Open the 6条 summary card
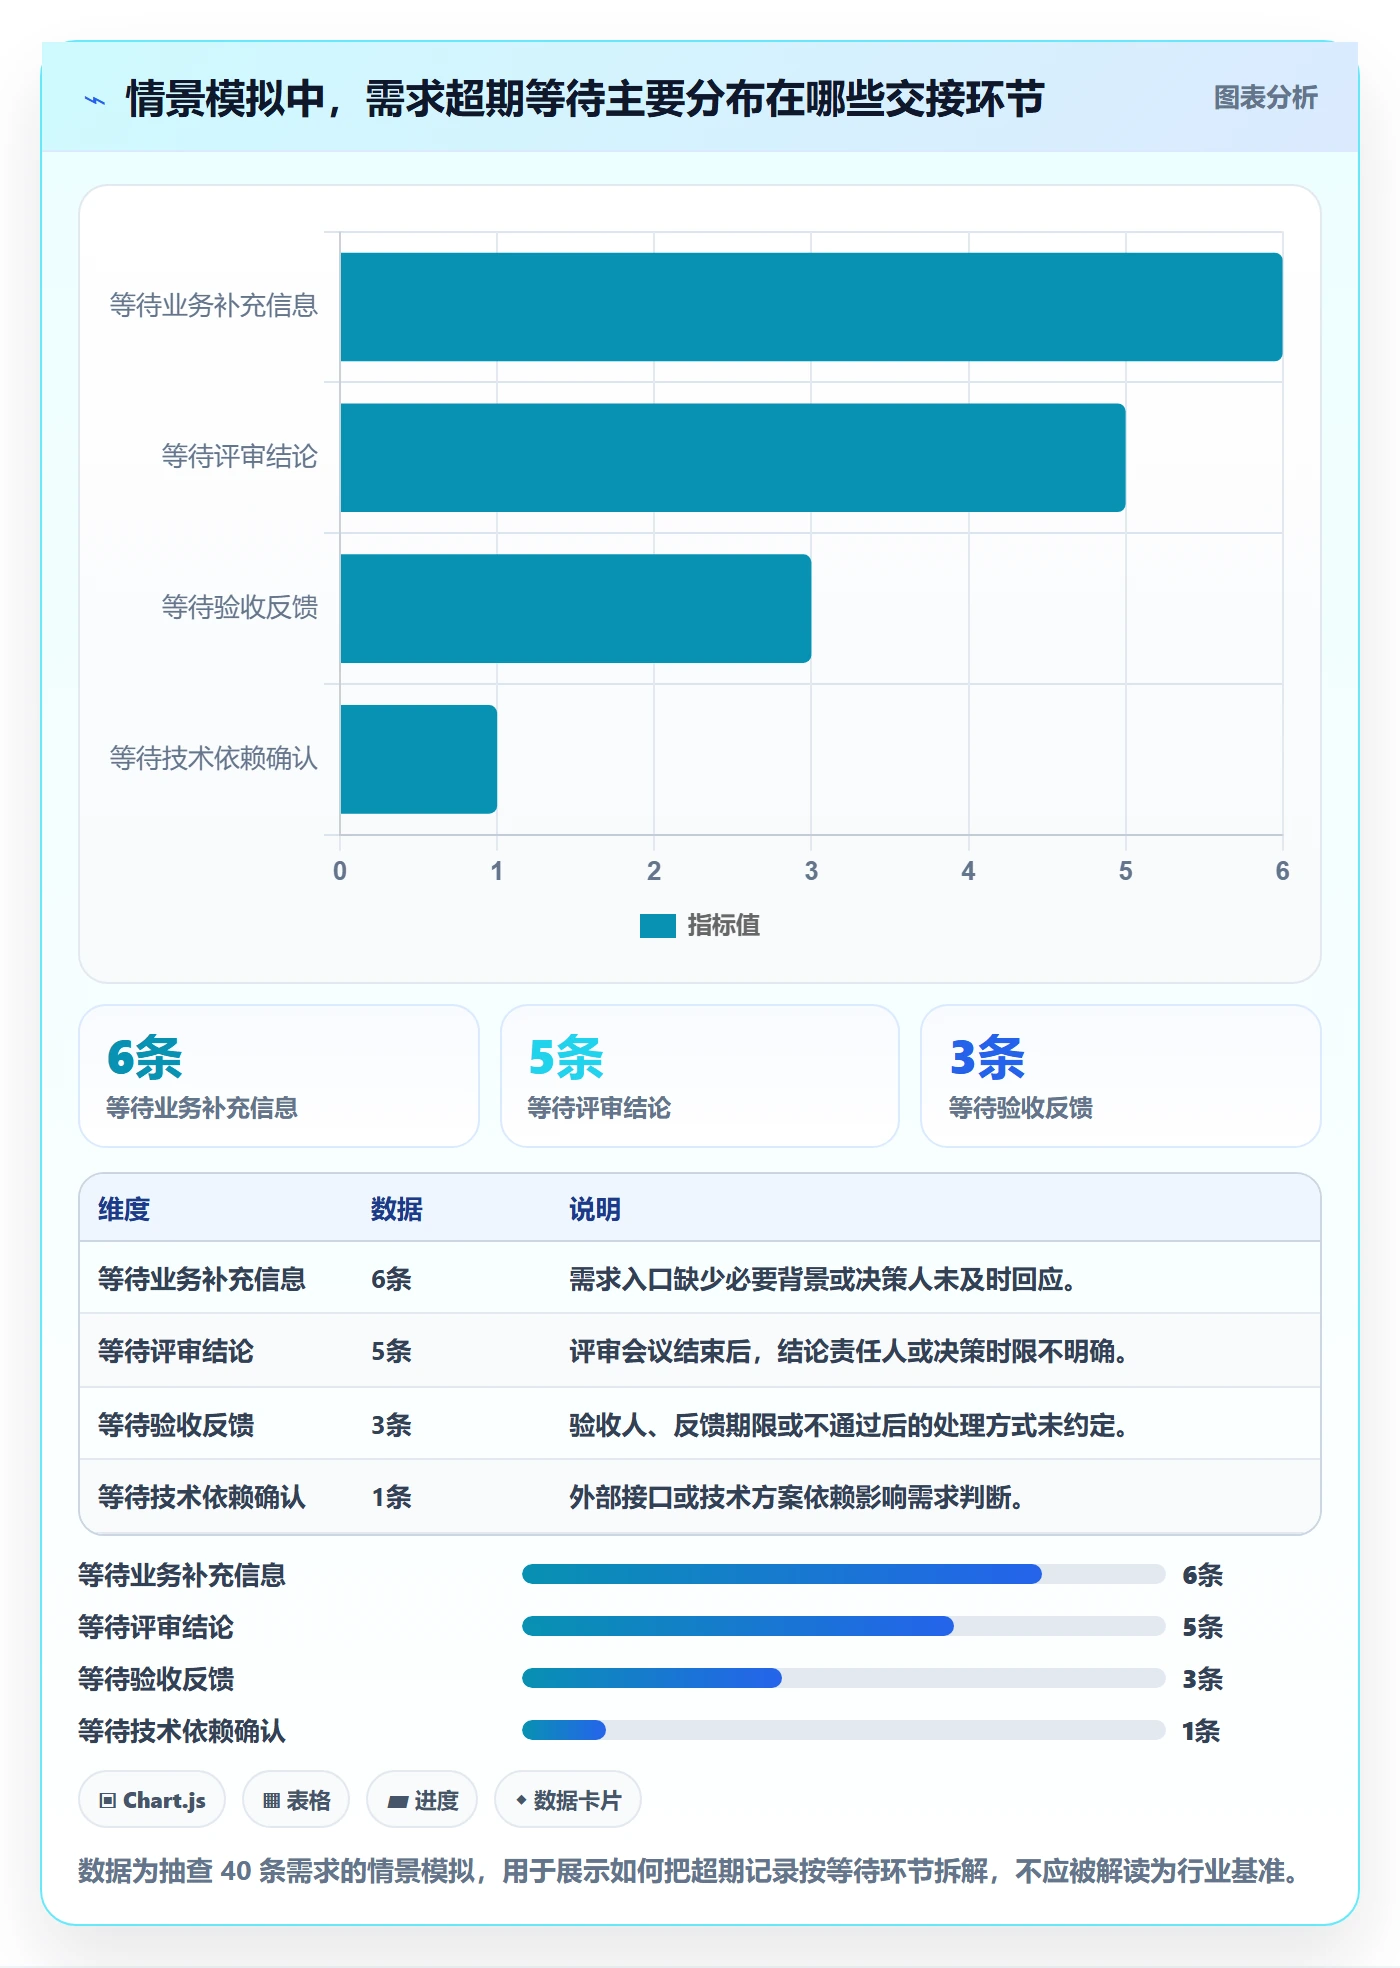 279,1076
